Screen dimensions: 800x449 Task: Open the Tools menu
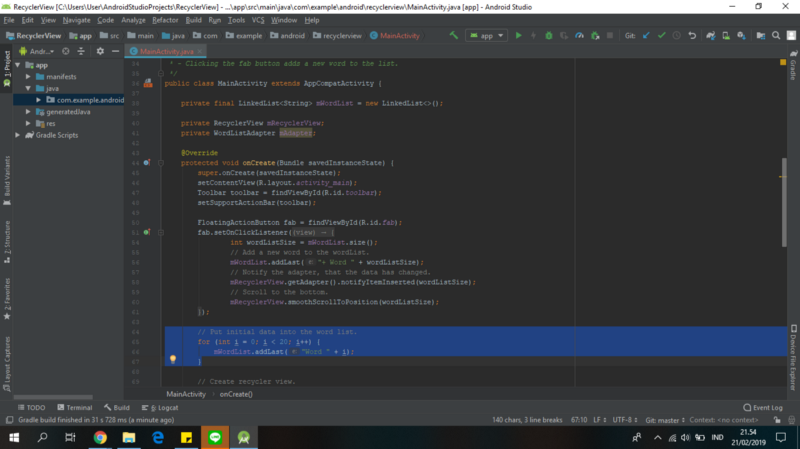click(x=236, y=20)
